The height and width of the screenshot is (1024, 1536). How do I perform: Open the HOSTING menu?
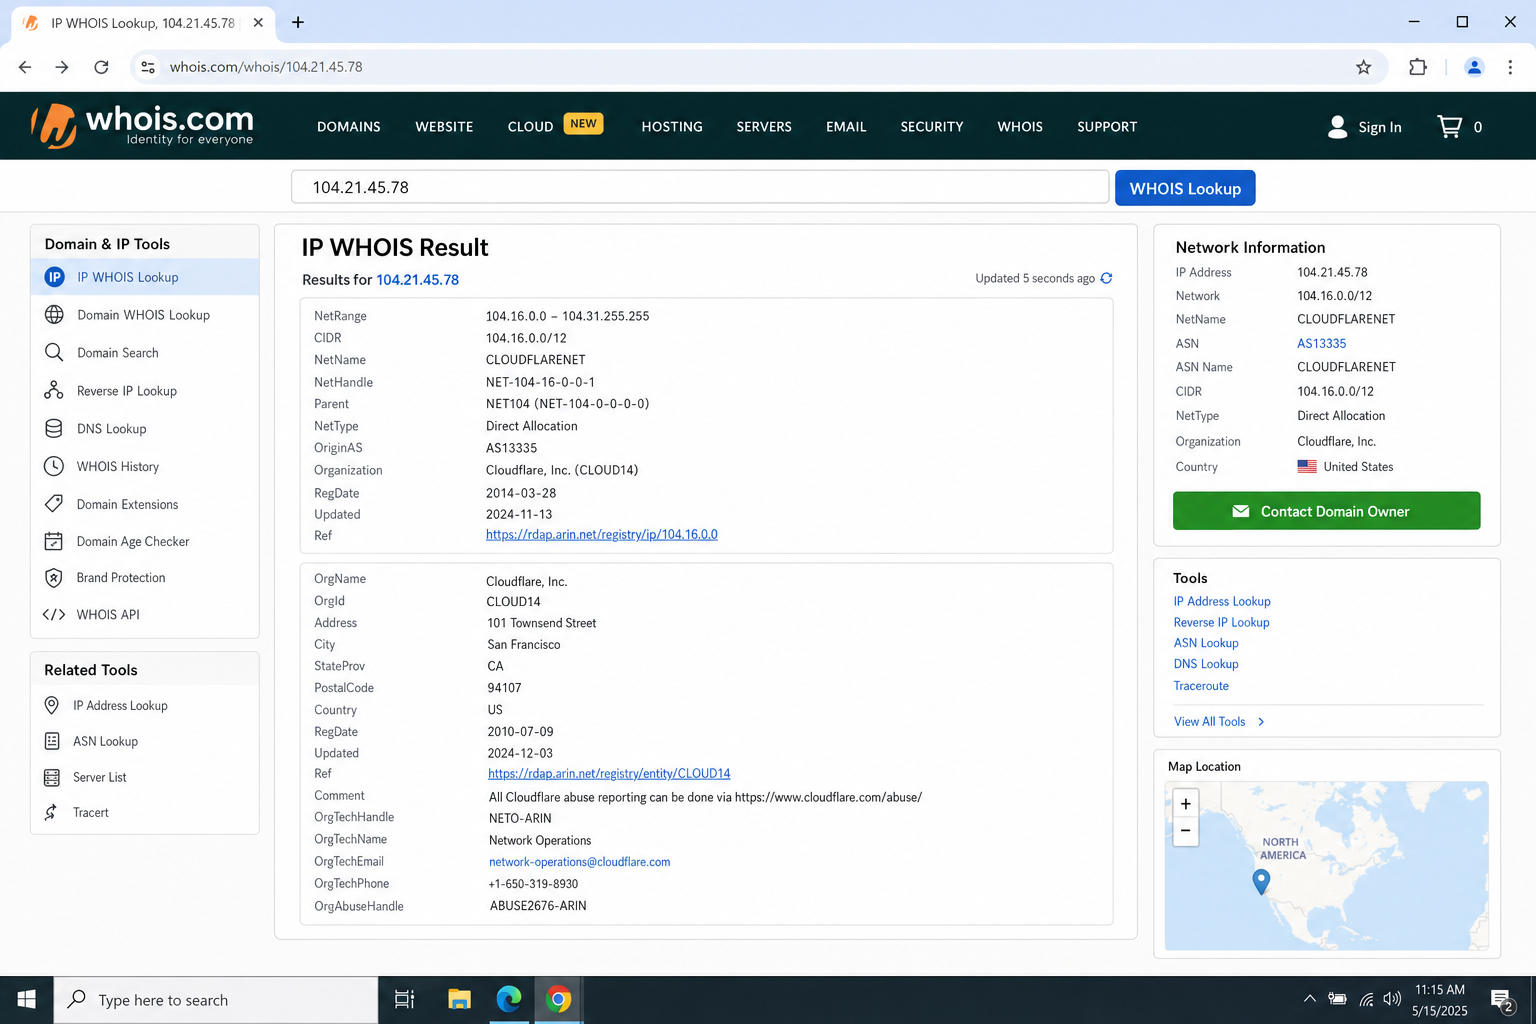click(x=672, y=127)
